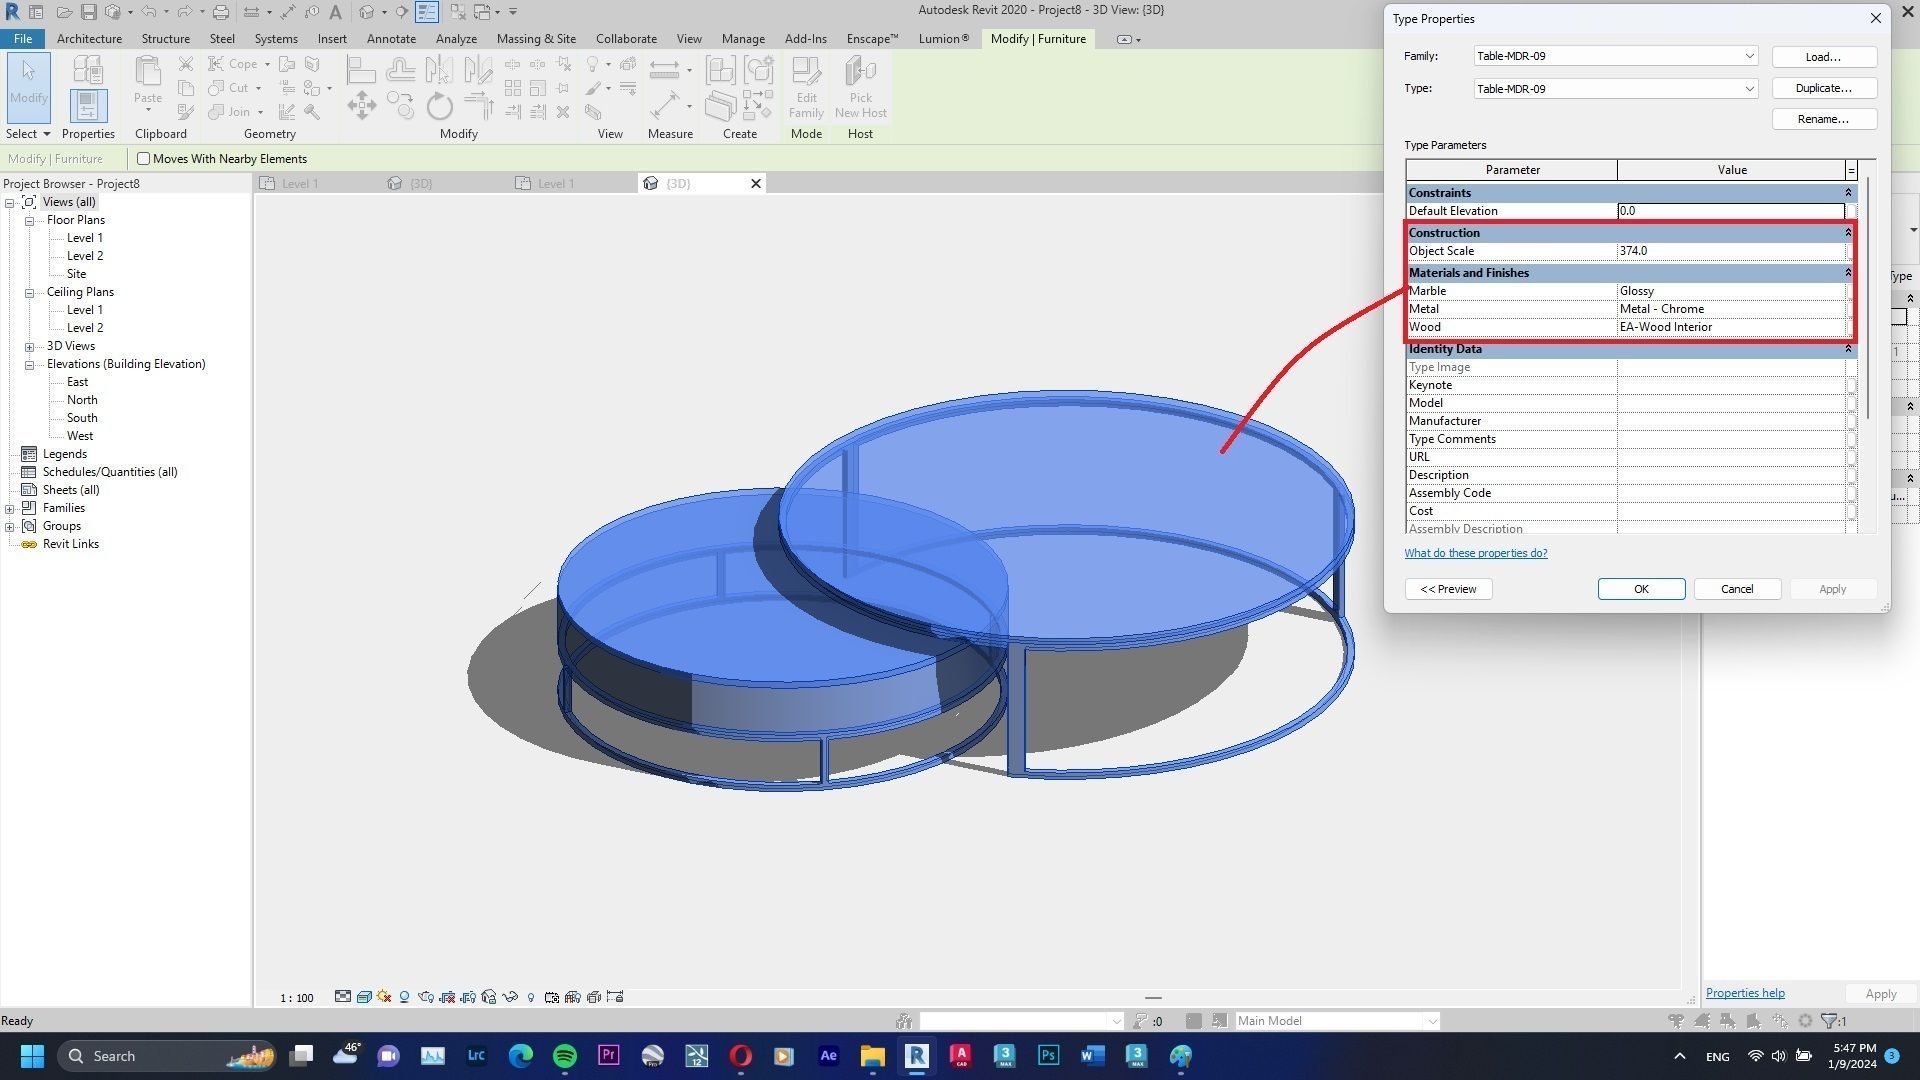Click the Visual Style icon in view bar
The image size is (1920, 1080).
point(364,997)
